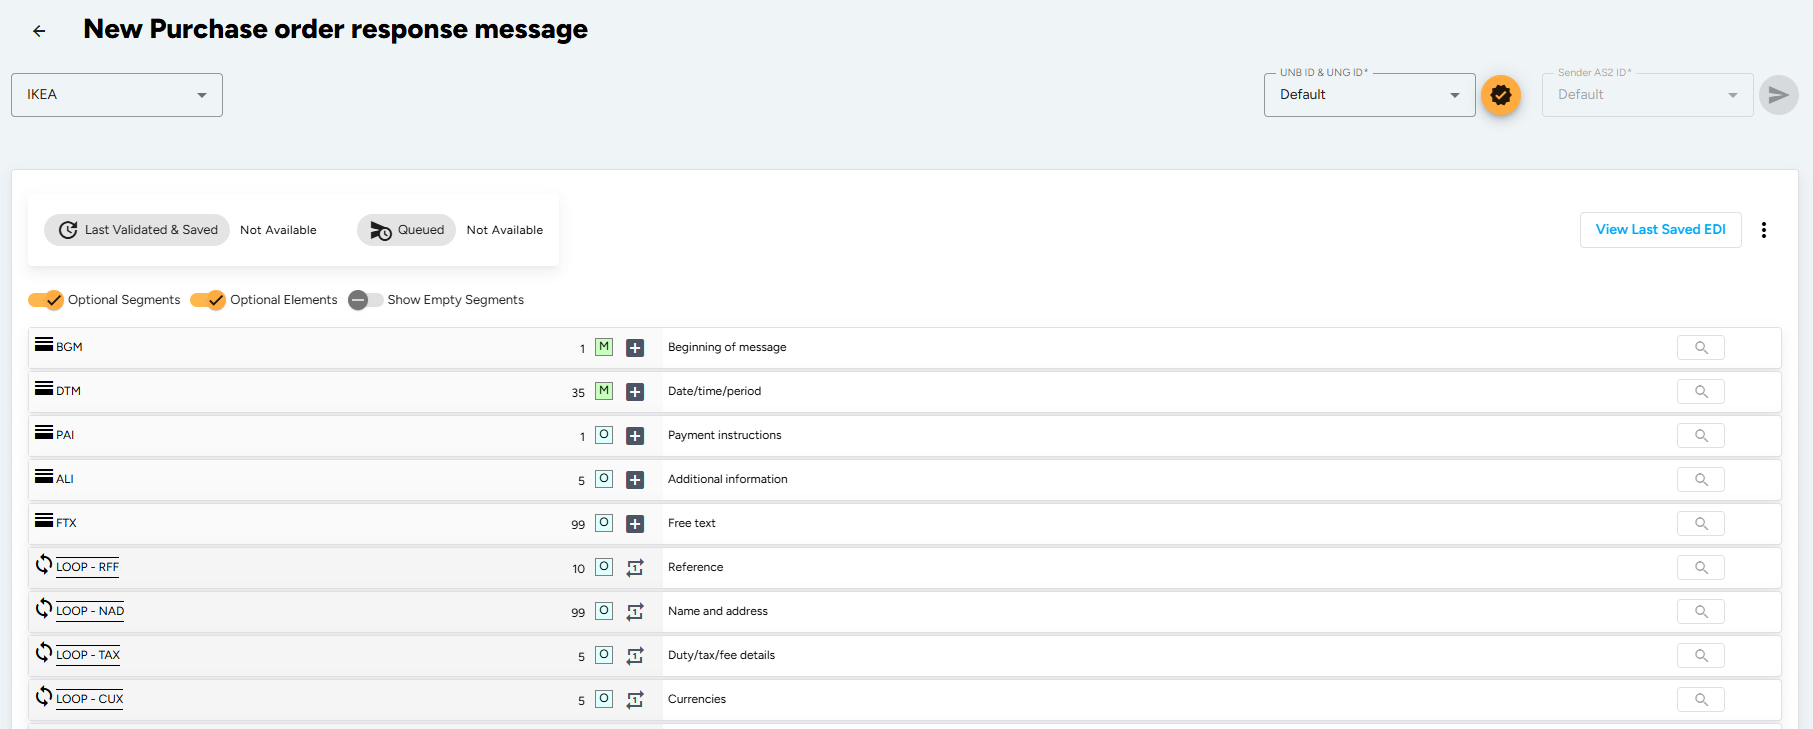The height and width of the screenshot is (729, 1813).
Task: Open the Sender AS2 ID dropdown
Action: 1648,95
